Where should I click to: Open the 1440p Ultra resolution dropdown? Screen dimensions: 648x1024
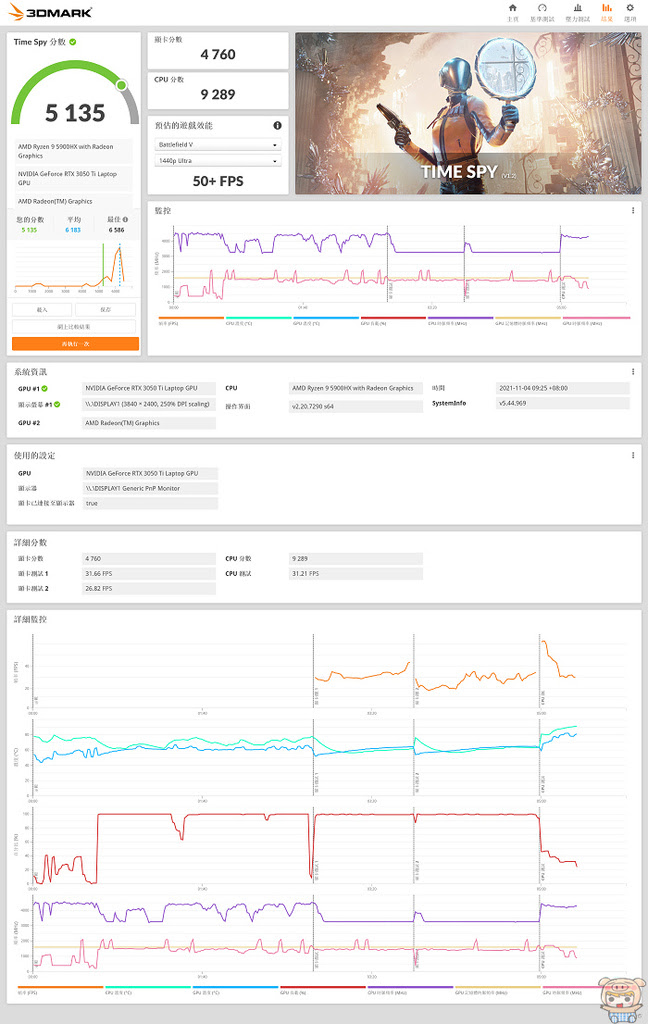pos(218,161)
